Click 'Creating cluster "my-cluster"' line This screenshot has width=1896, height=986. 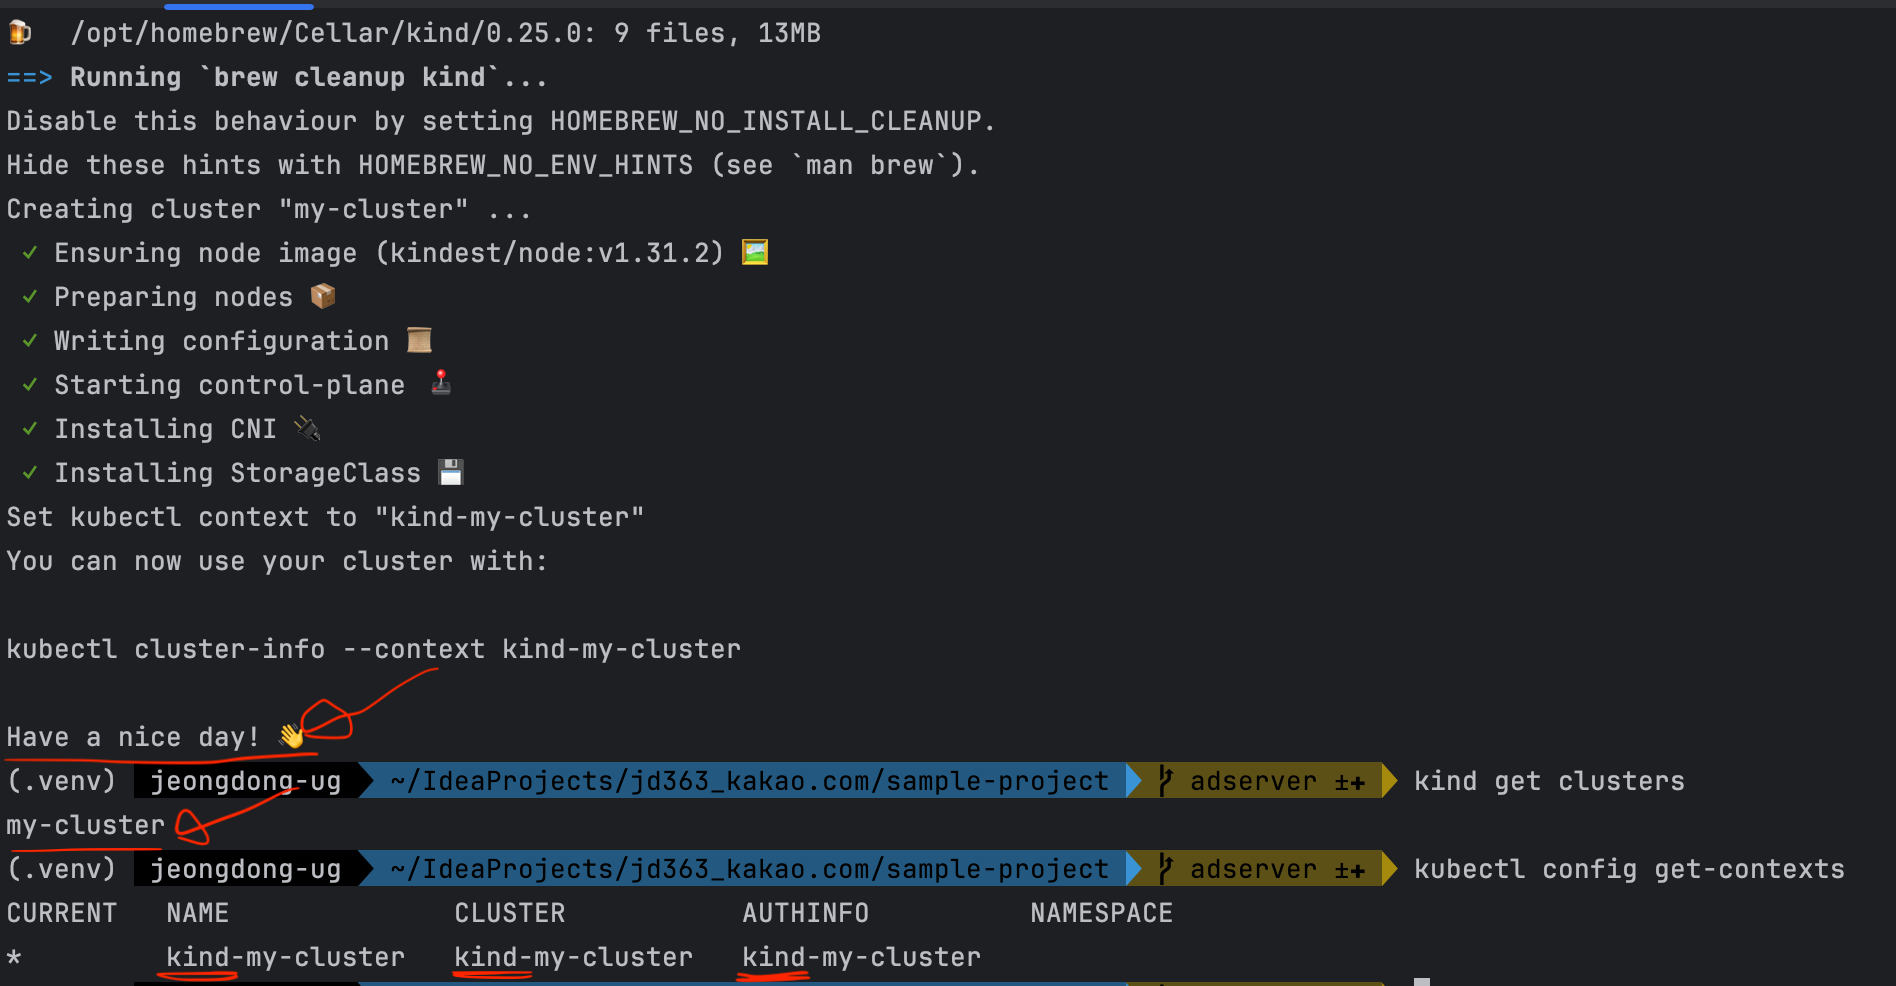269,209
